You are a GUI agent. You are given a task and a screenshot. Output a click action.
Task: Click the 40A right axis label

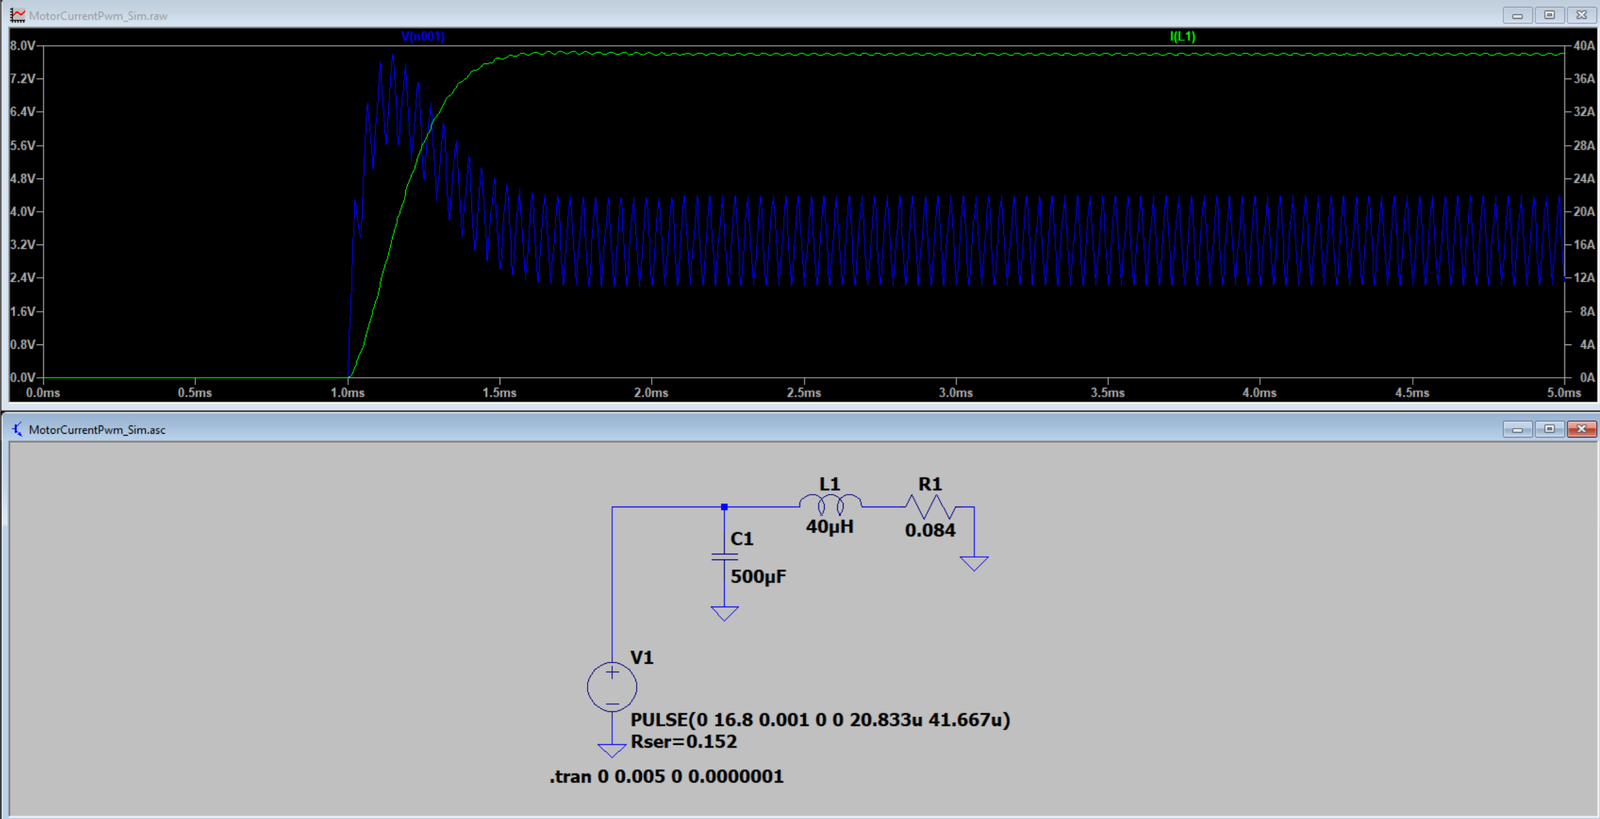coord(1584,45)
